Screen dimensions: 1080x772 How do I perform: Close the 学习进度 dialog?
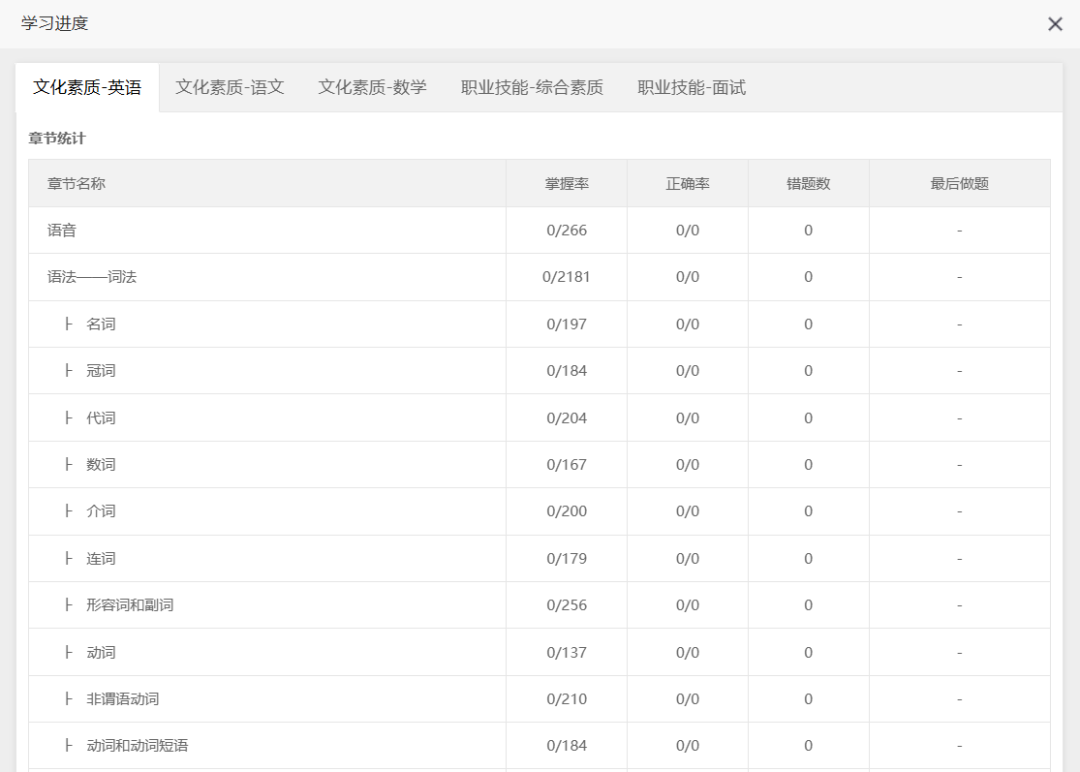1055,24
